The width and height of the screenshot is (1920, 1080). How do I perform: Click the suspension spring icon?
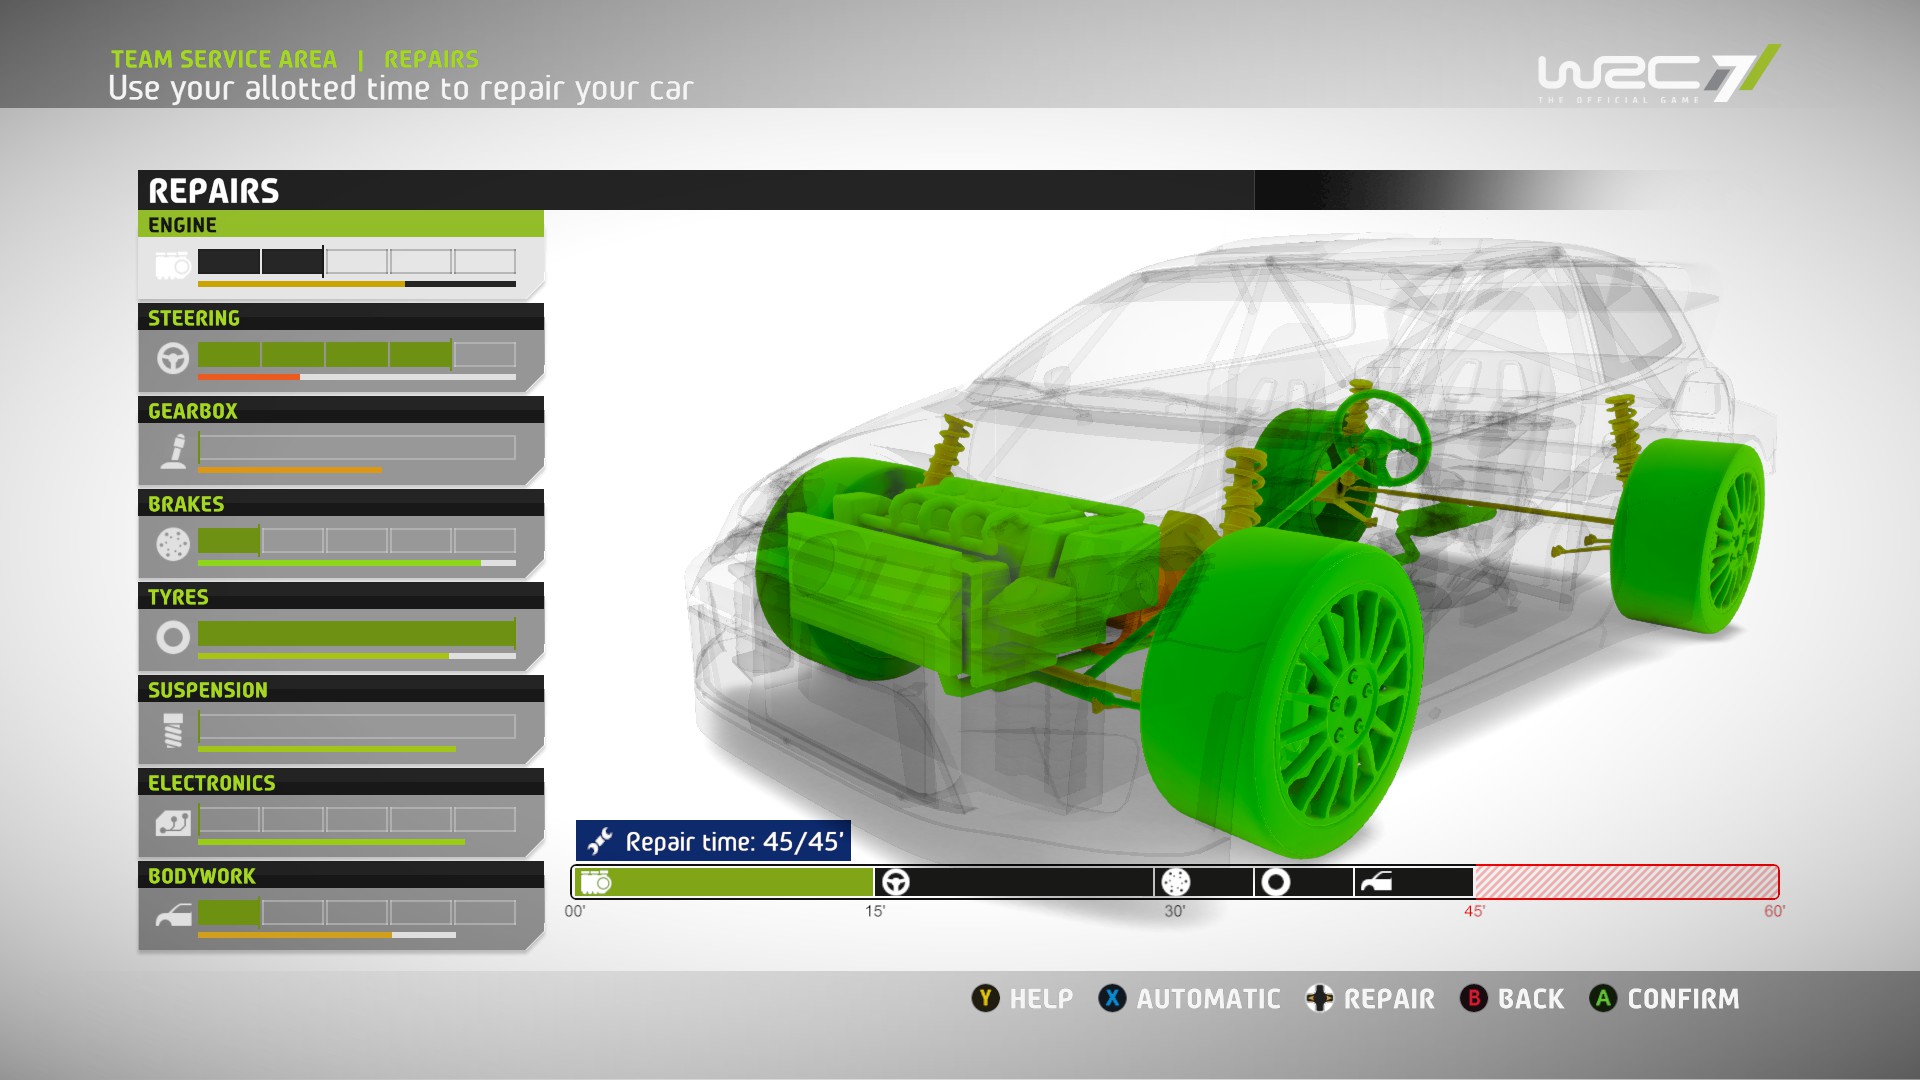[173, 731]
